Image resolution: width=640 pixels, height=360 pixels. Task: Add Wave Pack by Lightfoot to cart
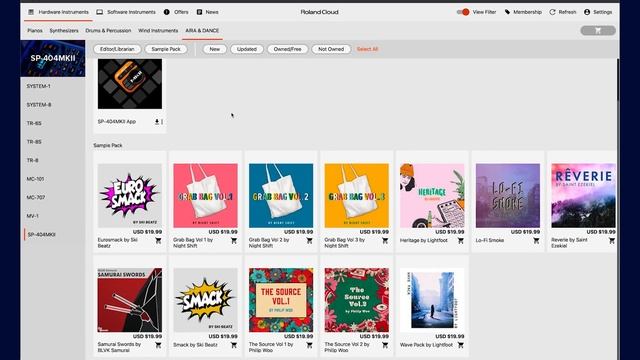[460, 345]
